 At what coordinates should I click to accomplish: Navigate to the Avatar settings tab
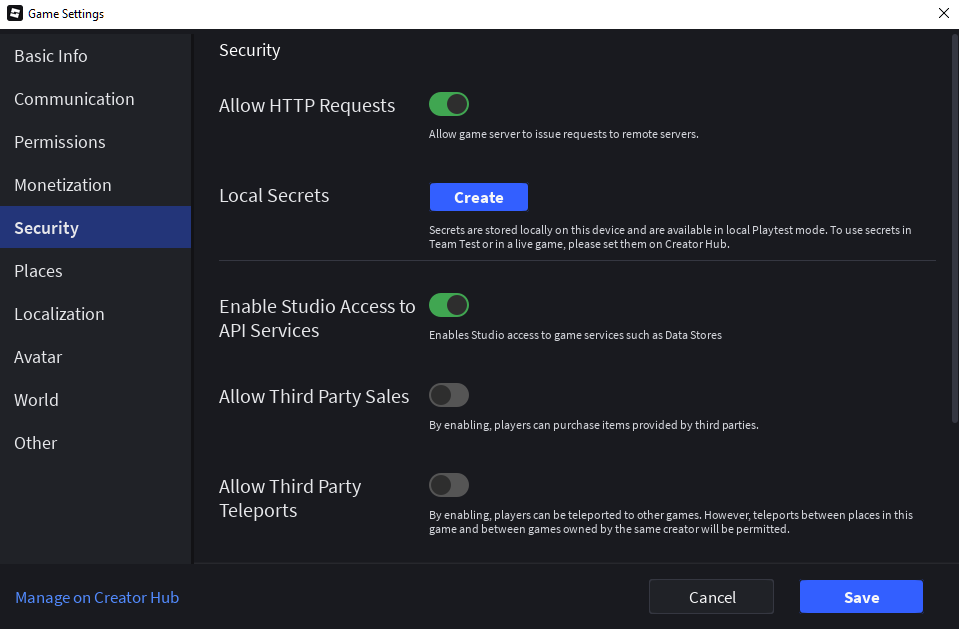(38, 357)
